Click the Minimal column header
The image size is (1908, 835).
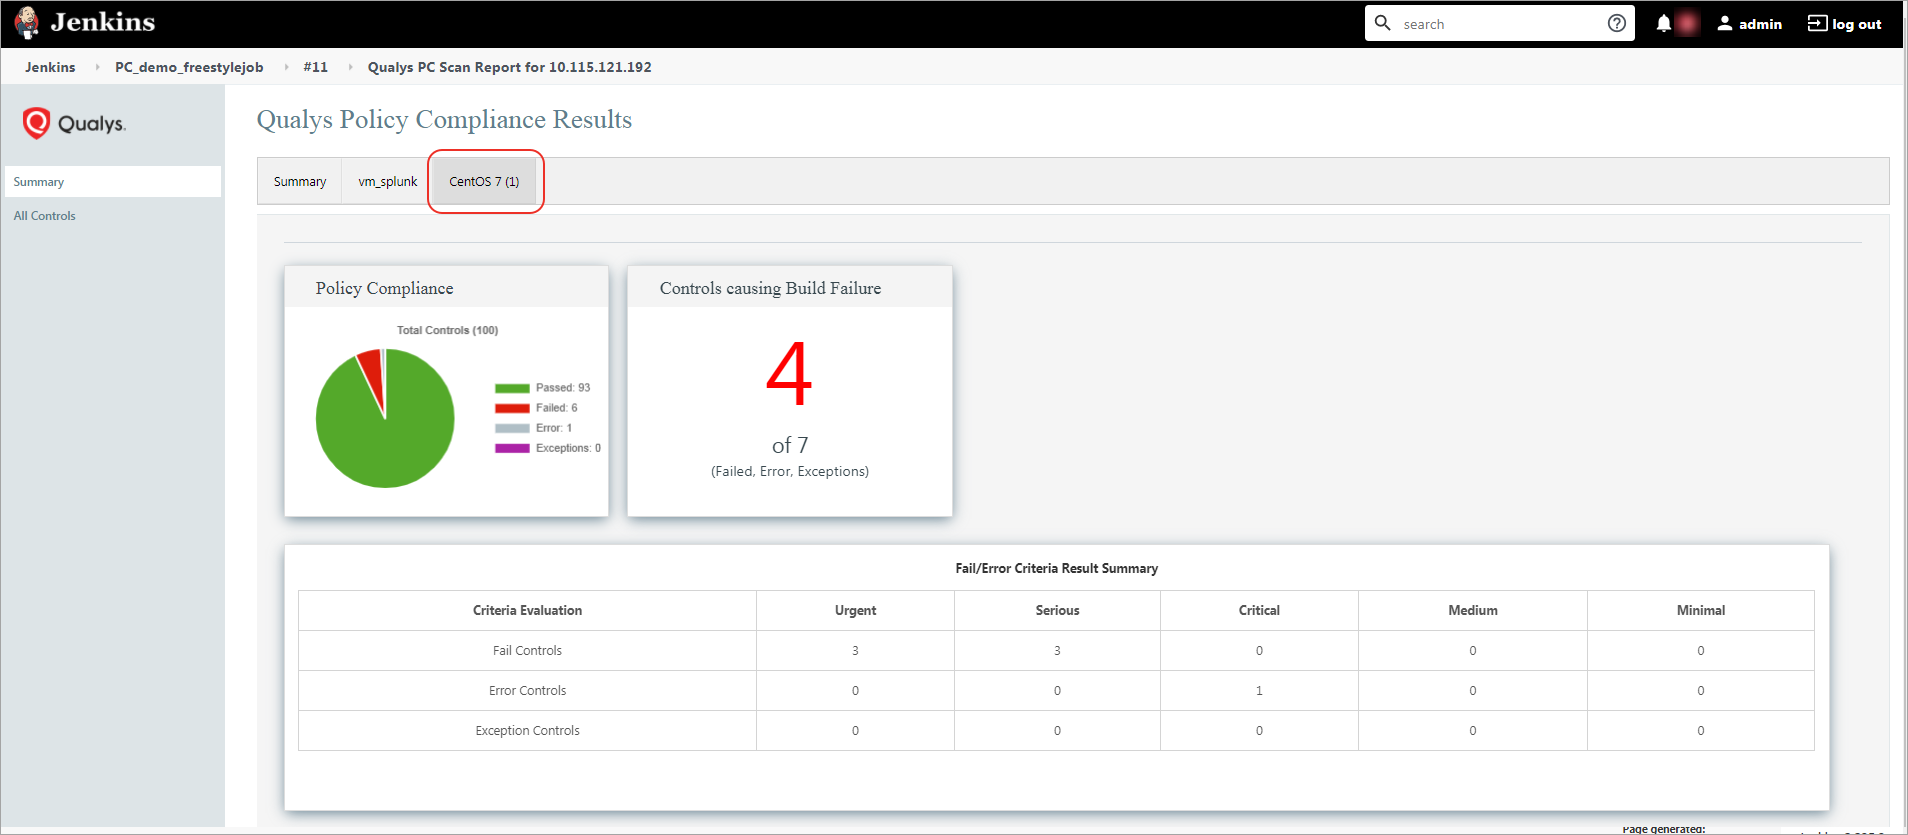(x=1701, y=610)
